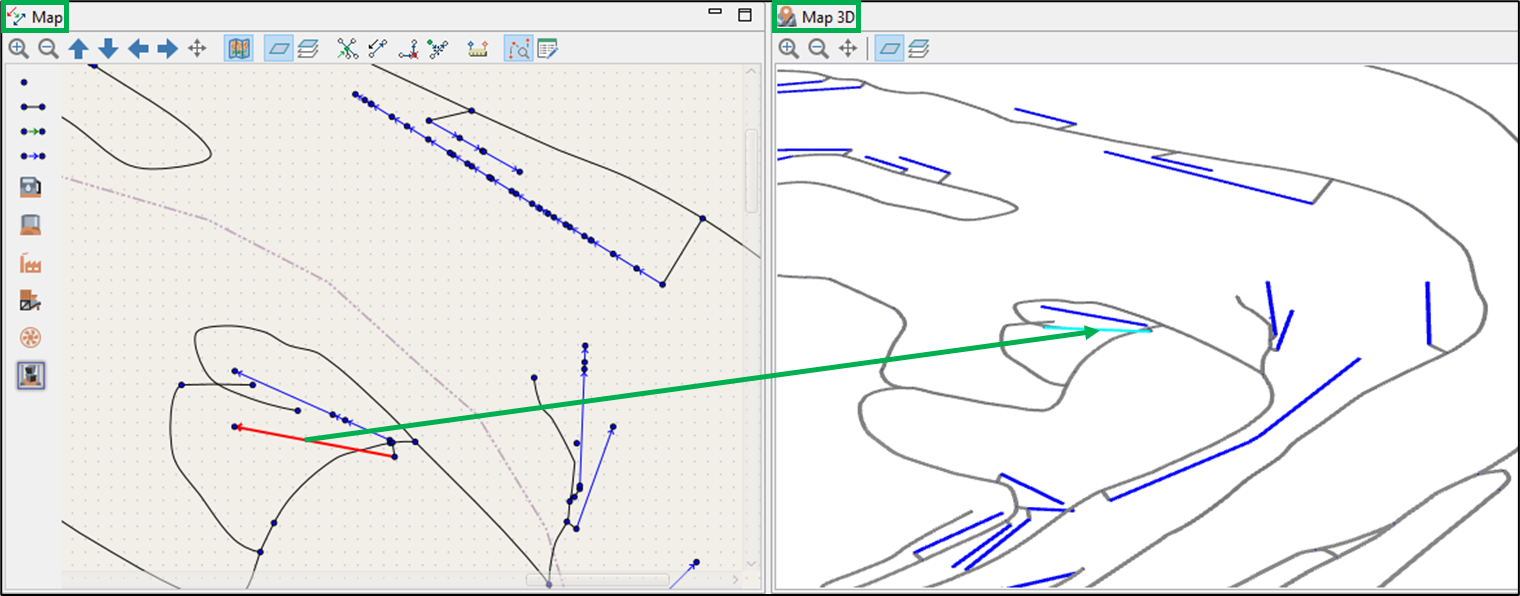Toggle single layer view in Map toolbar
Image resolution: width=1520 pixels, height=596 pixels.
pos(278,48)
